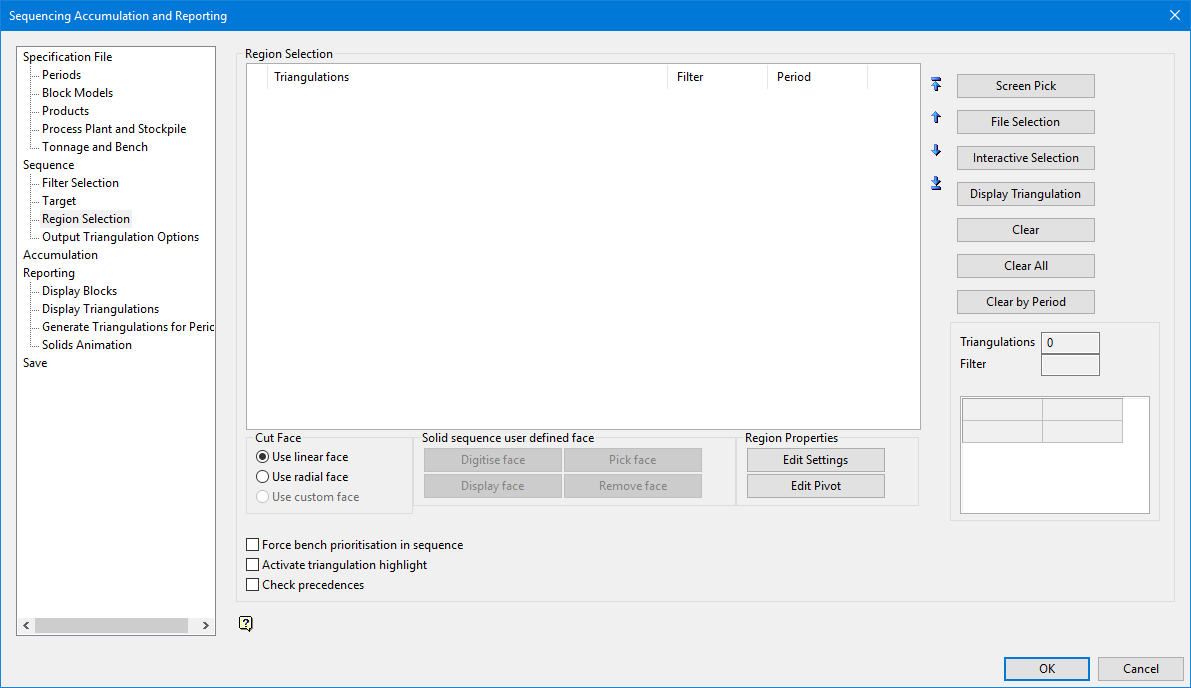Click the Clear by Period button
1191x688 pixels.
tap(1025, 302)
